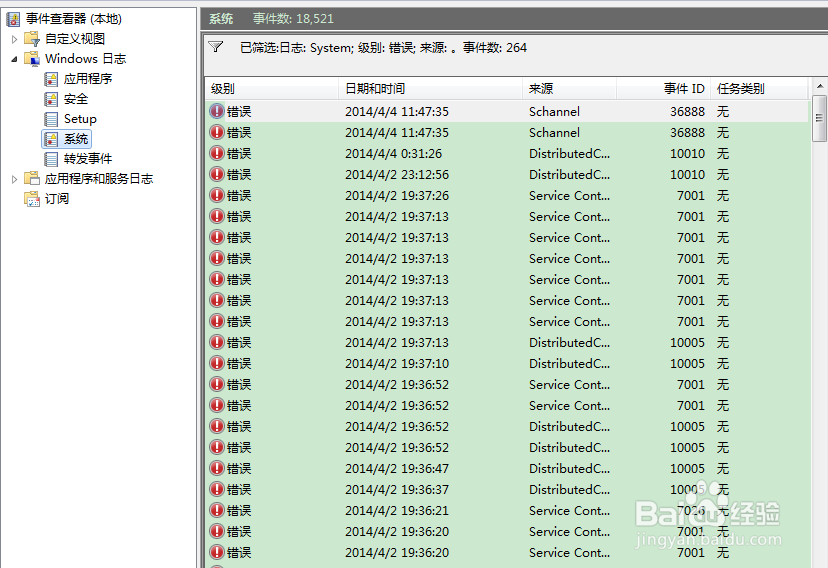Click error icon of 23:12:56 event

coord(217,174)
